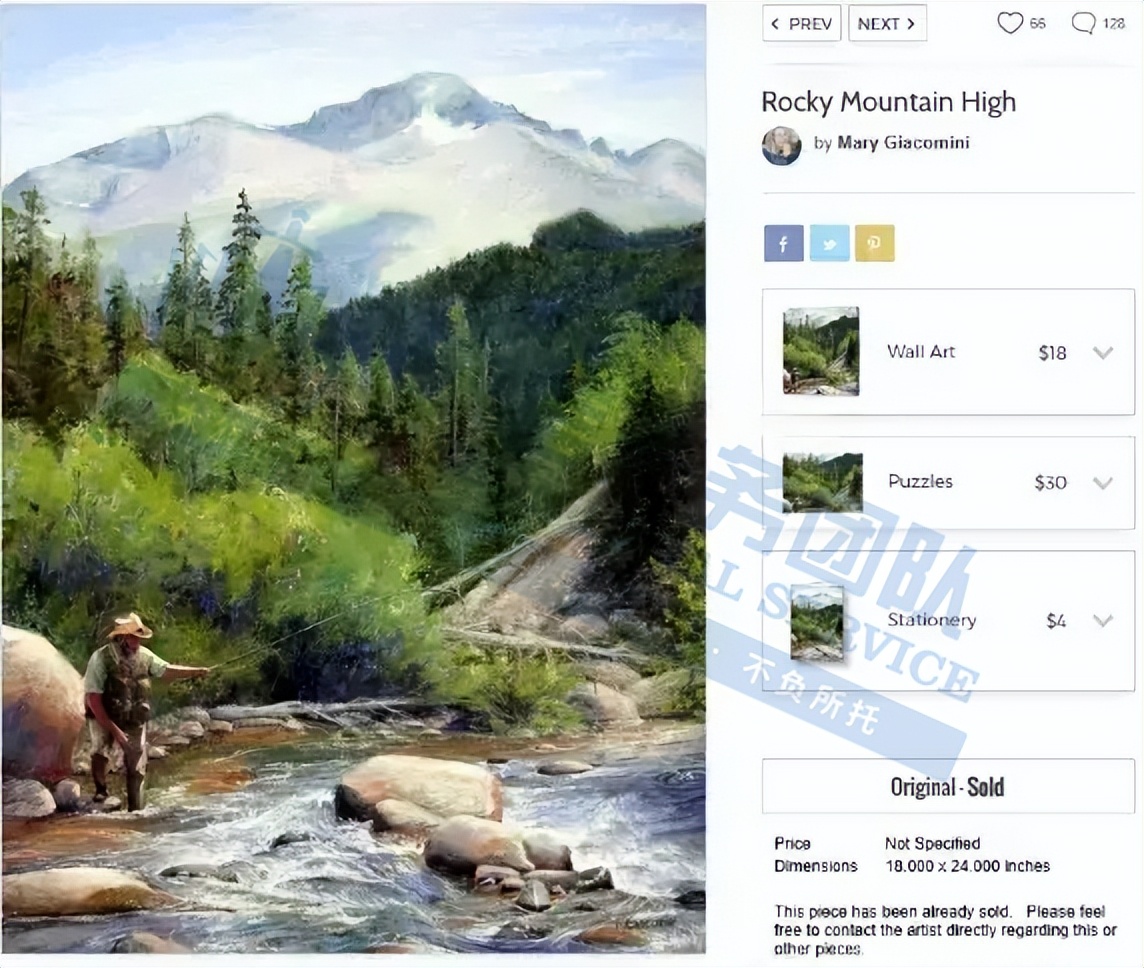Screen dimensions: 1144x968
Task: Click the Original - Sold button
Action: (947, 786)
